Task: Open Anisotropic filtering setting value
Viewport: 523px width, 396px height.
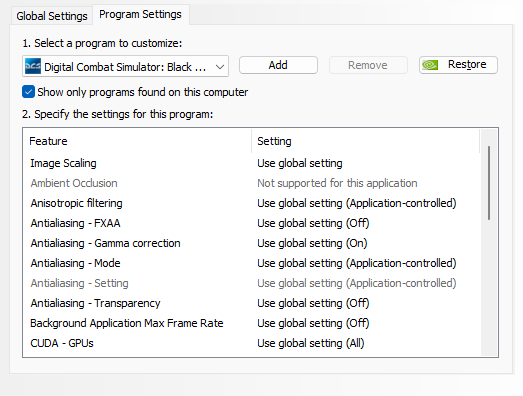Action: (357, 203)
